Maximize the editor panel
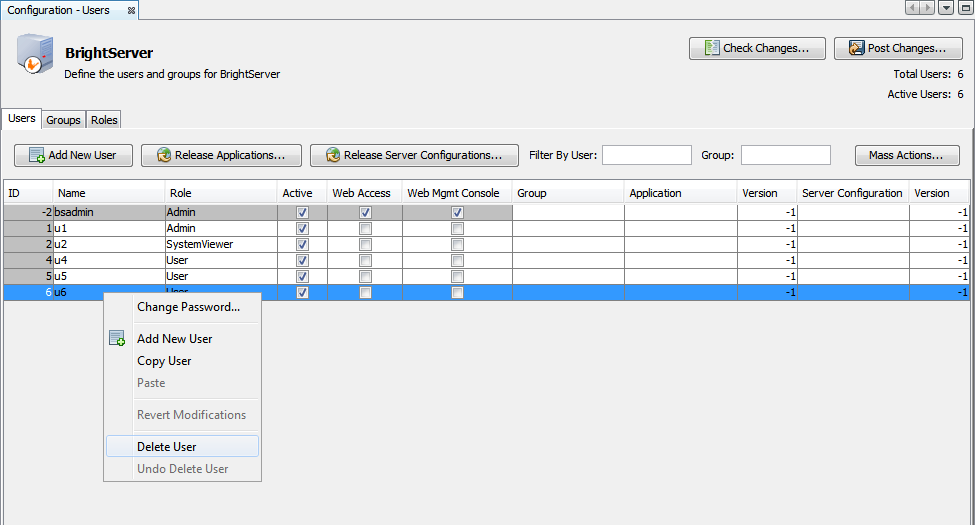Screen dimensions: 975x525 point(964,8)
